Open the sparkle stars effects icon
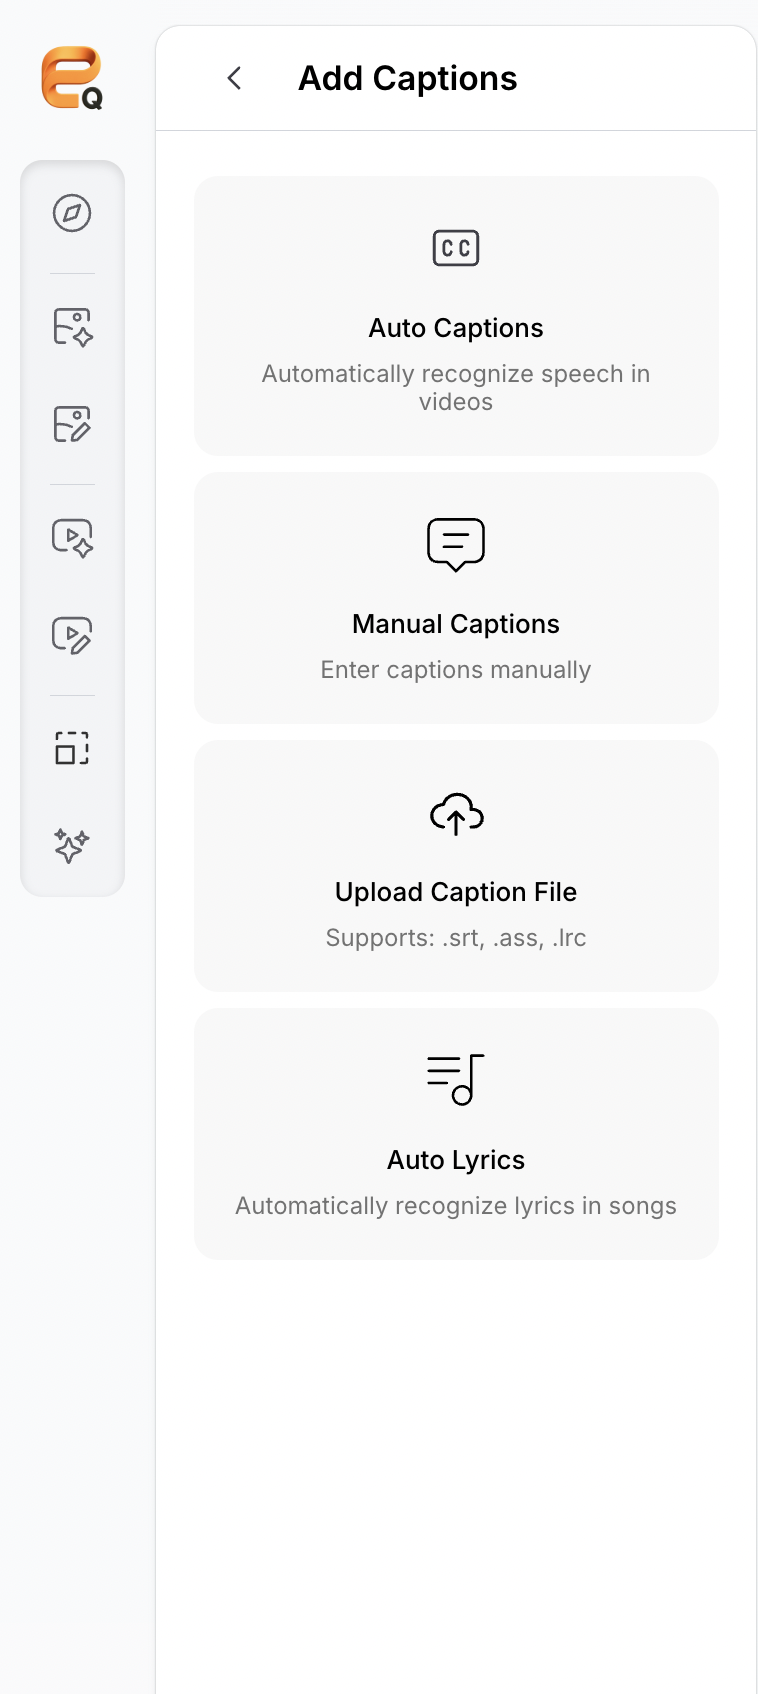 (72, 845)
